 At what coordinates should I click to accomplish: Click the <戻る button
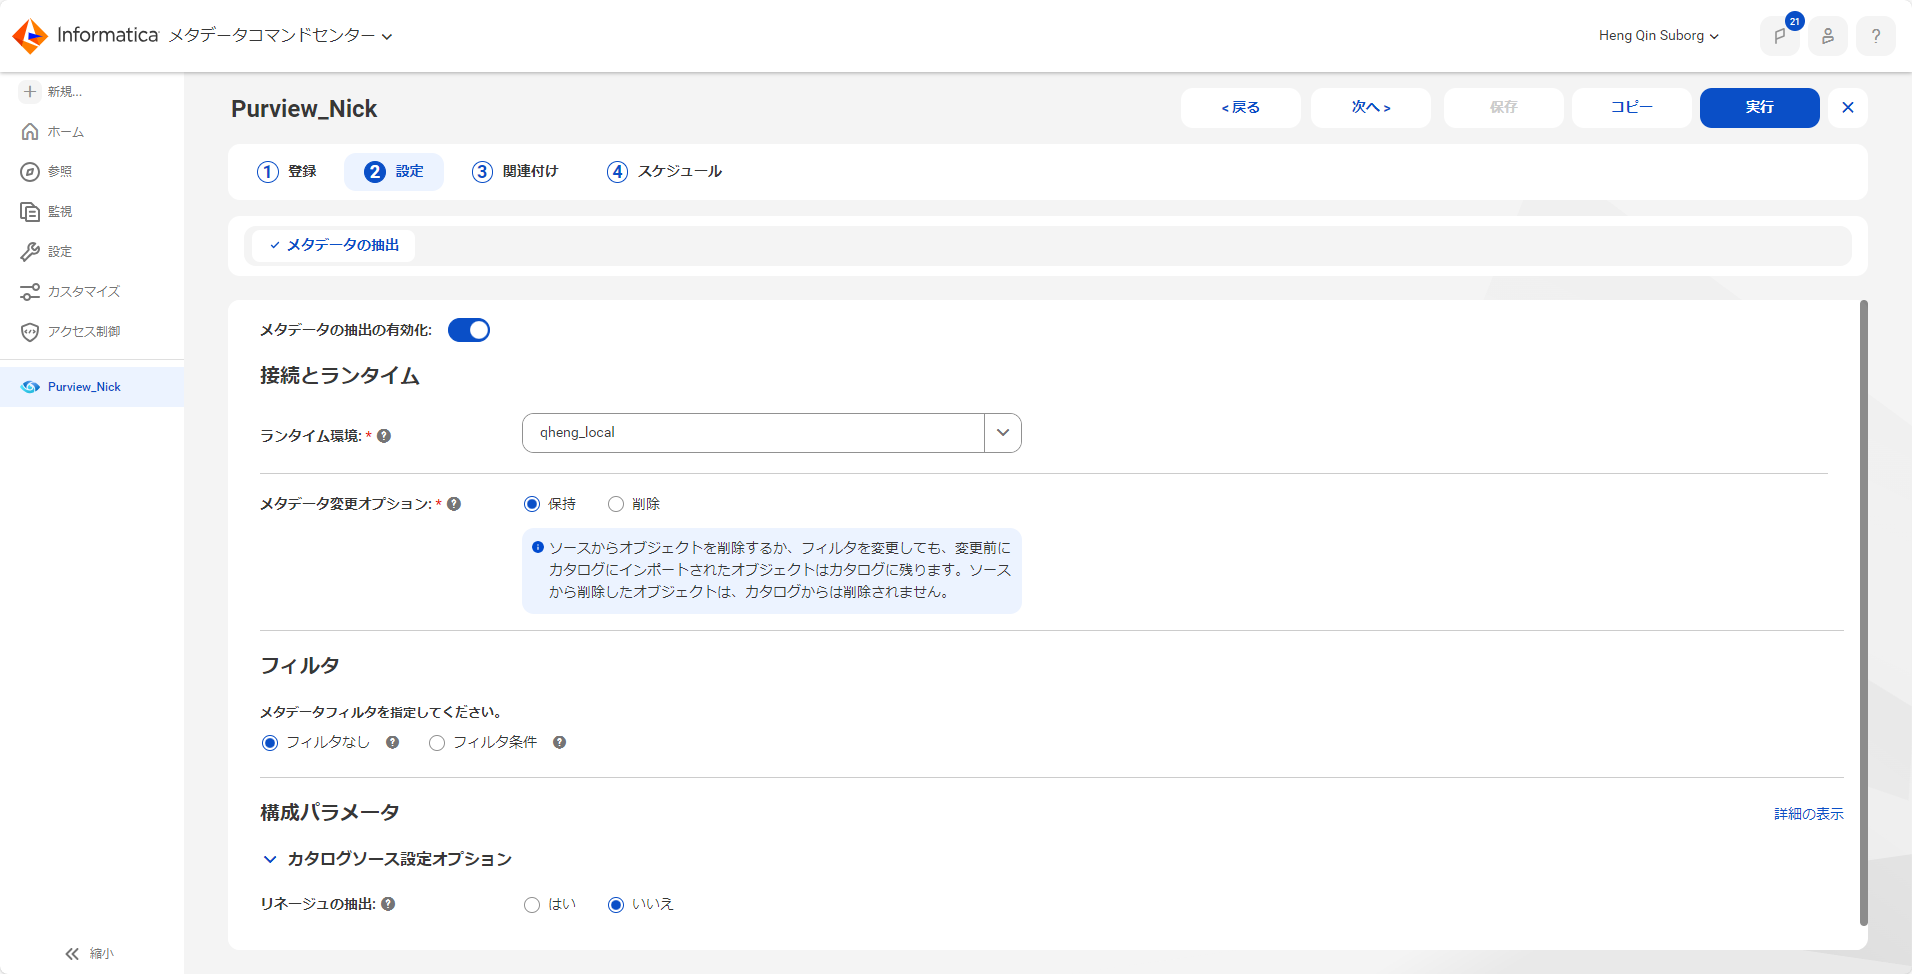(1241, 108)
